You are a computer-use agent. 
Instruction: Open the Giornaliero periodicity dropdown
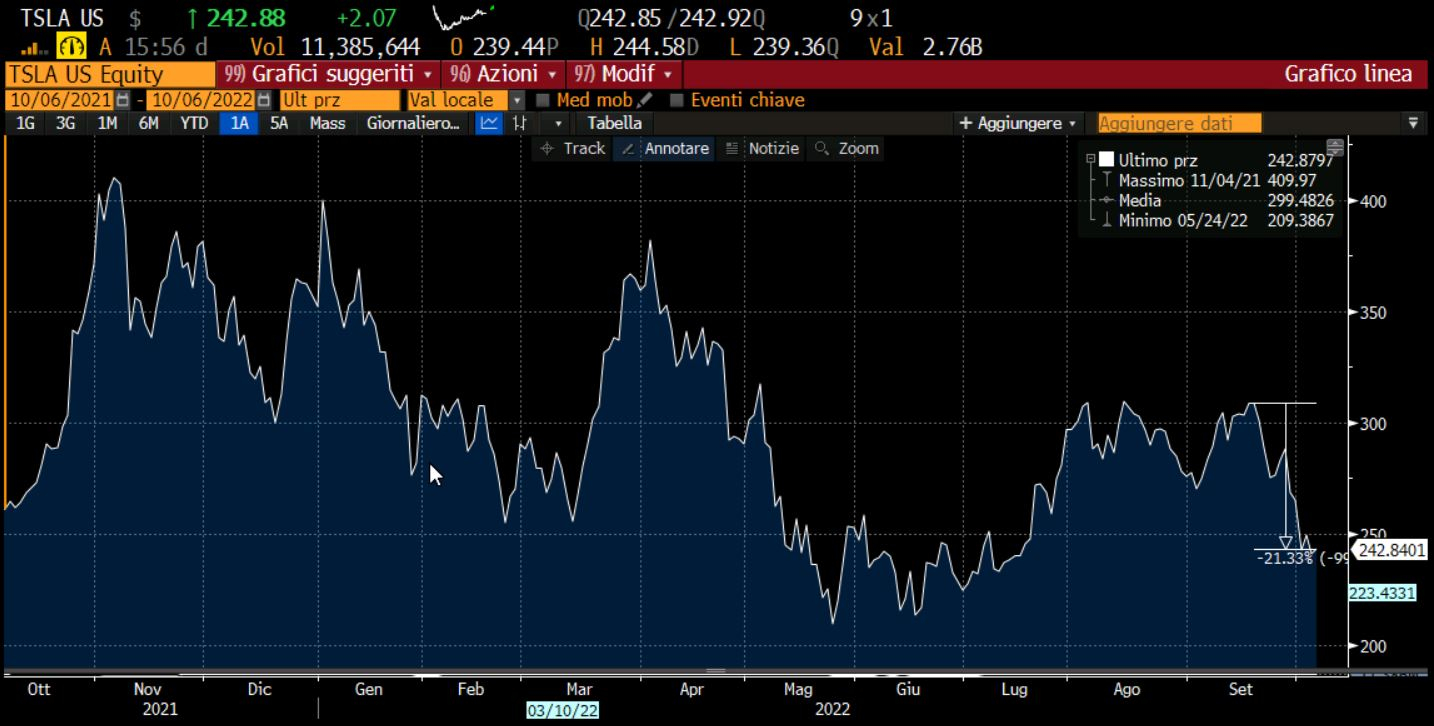point(413,123)
